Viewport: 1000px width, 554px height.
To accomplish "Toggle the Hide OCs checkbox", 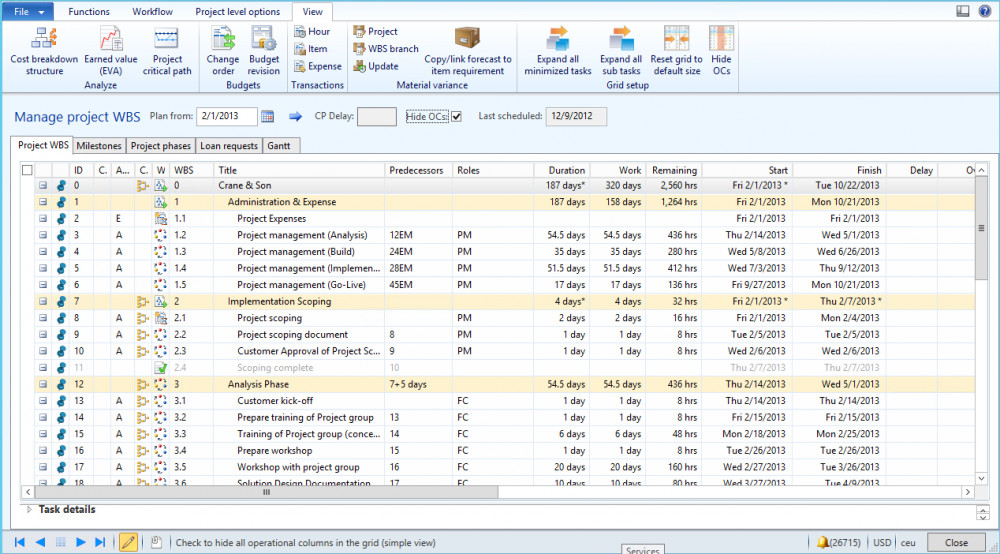I will click(x=456, y=117).
